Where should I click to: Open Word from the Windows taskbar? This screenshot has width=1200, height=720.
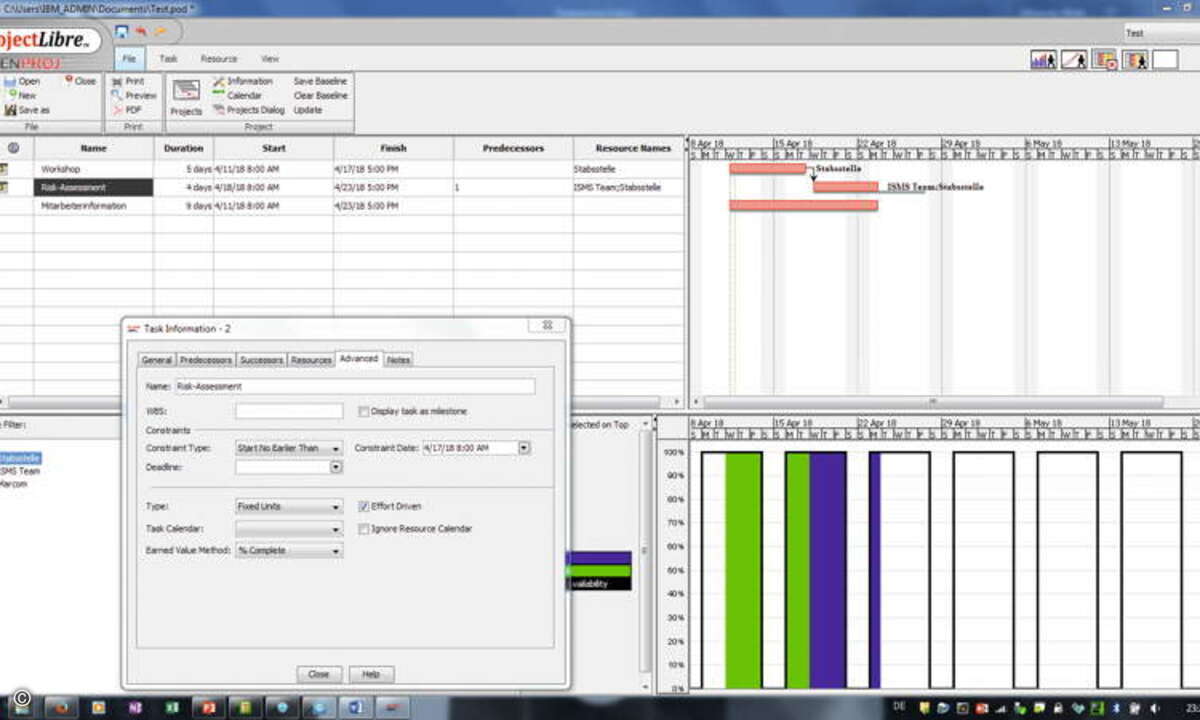[355, 706]
